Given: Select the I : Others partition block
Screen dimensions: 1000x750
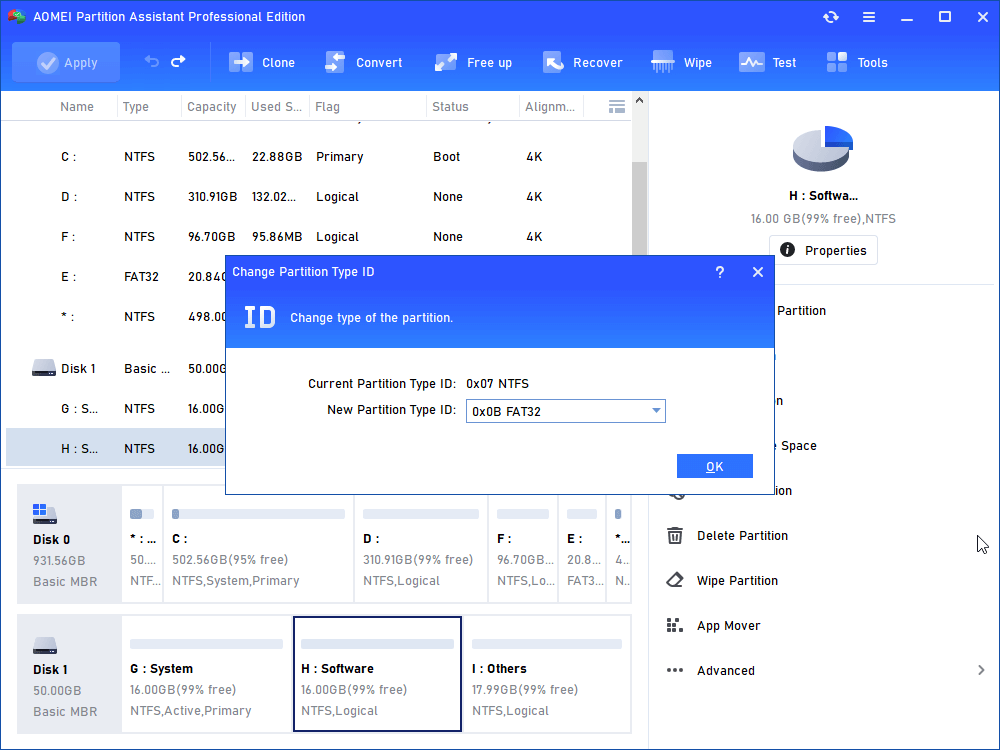Looking at the screenshot, I should pos(547,674).
